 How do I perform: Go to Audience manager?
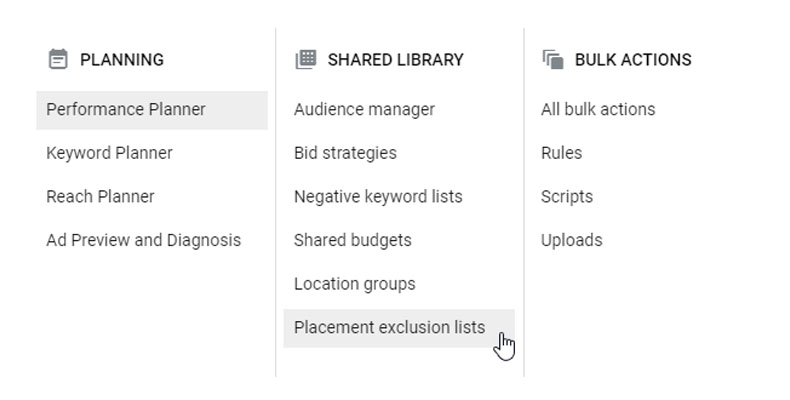tap(364, 110)
